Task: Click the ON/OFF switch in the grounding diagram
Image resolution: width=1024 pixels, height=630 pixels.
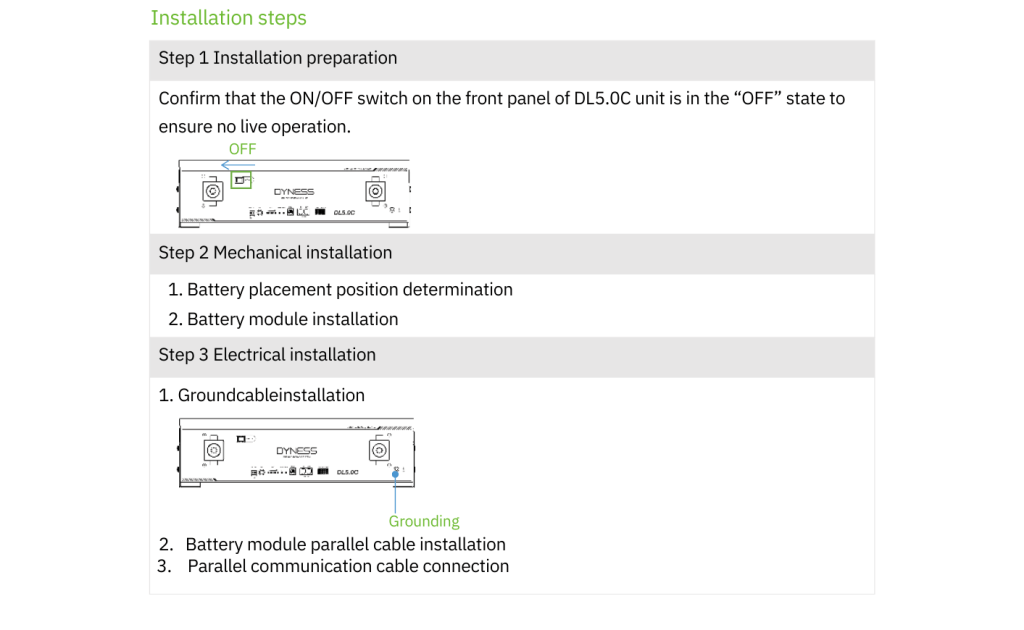Action: click(241, 438)
